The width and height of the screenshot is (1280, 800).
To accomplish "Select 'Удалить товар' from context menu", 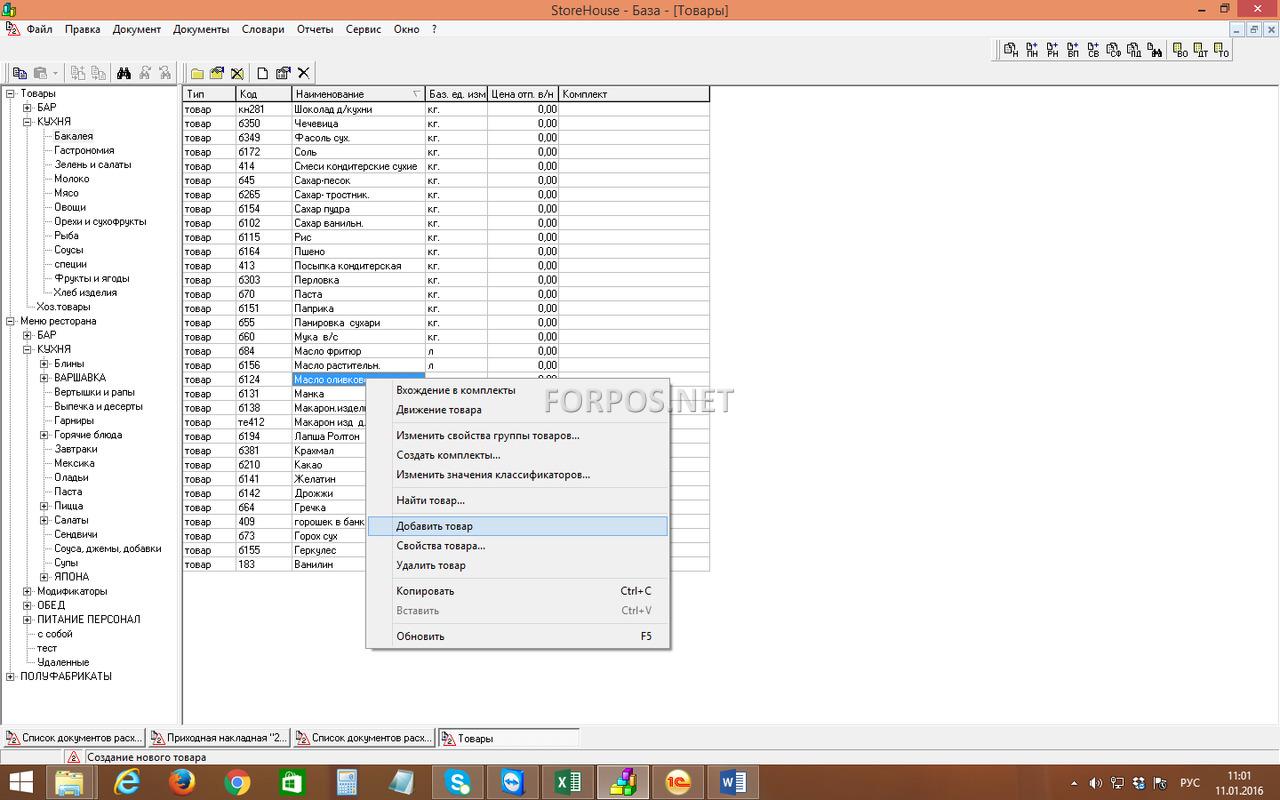I will 430,566.
